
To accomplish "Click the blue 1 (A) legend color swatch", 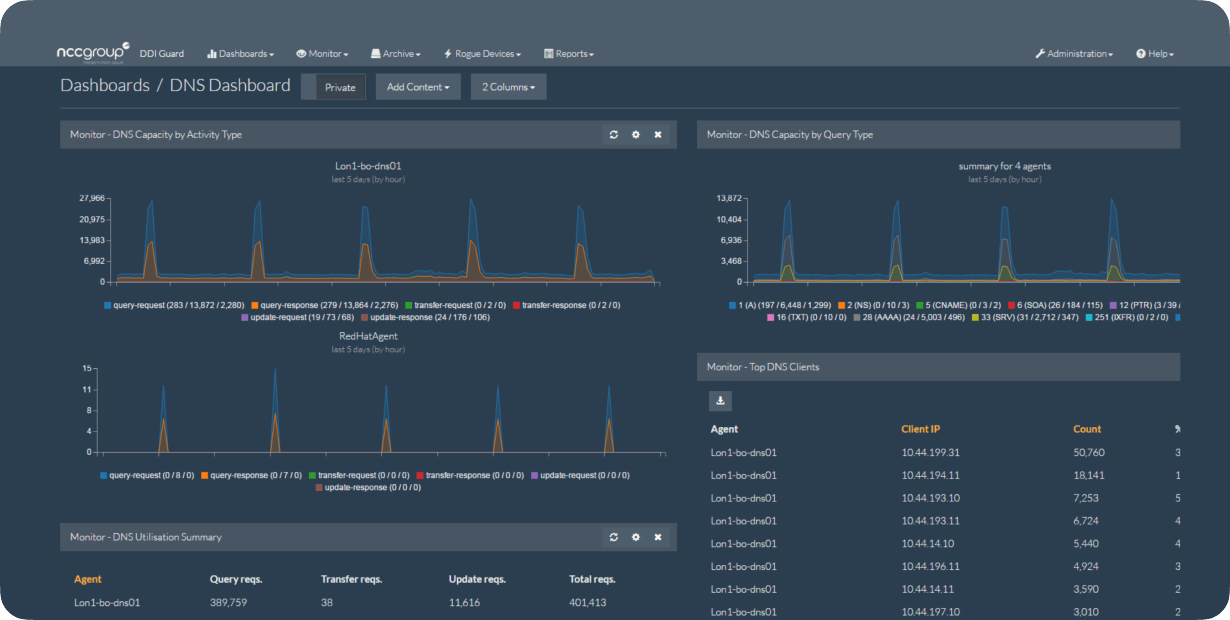I will [x=732, y=305].
